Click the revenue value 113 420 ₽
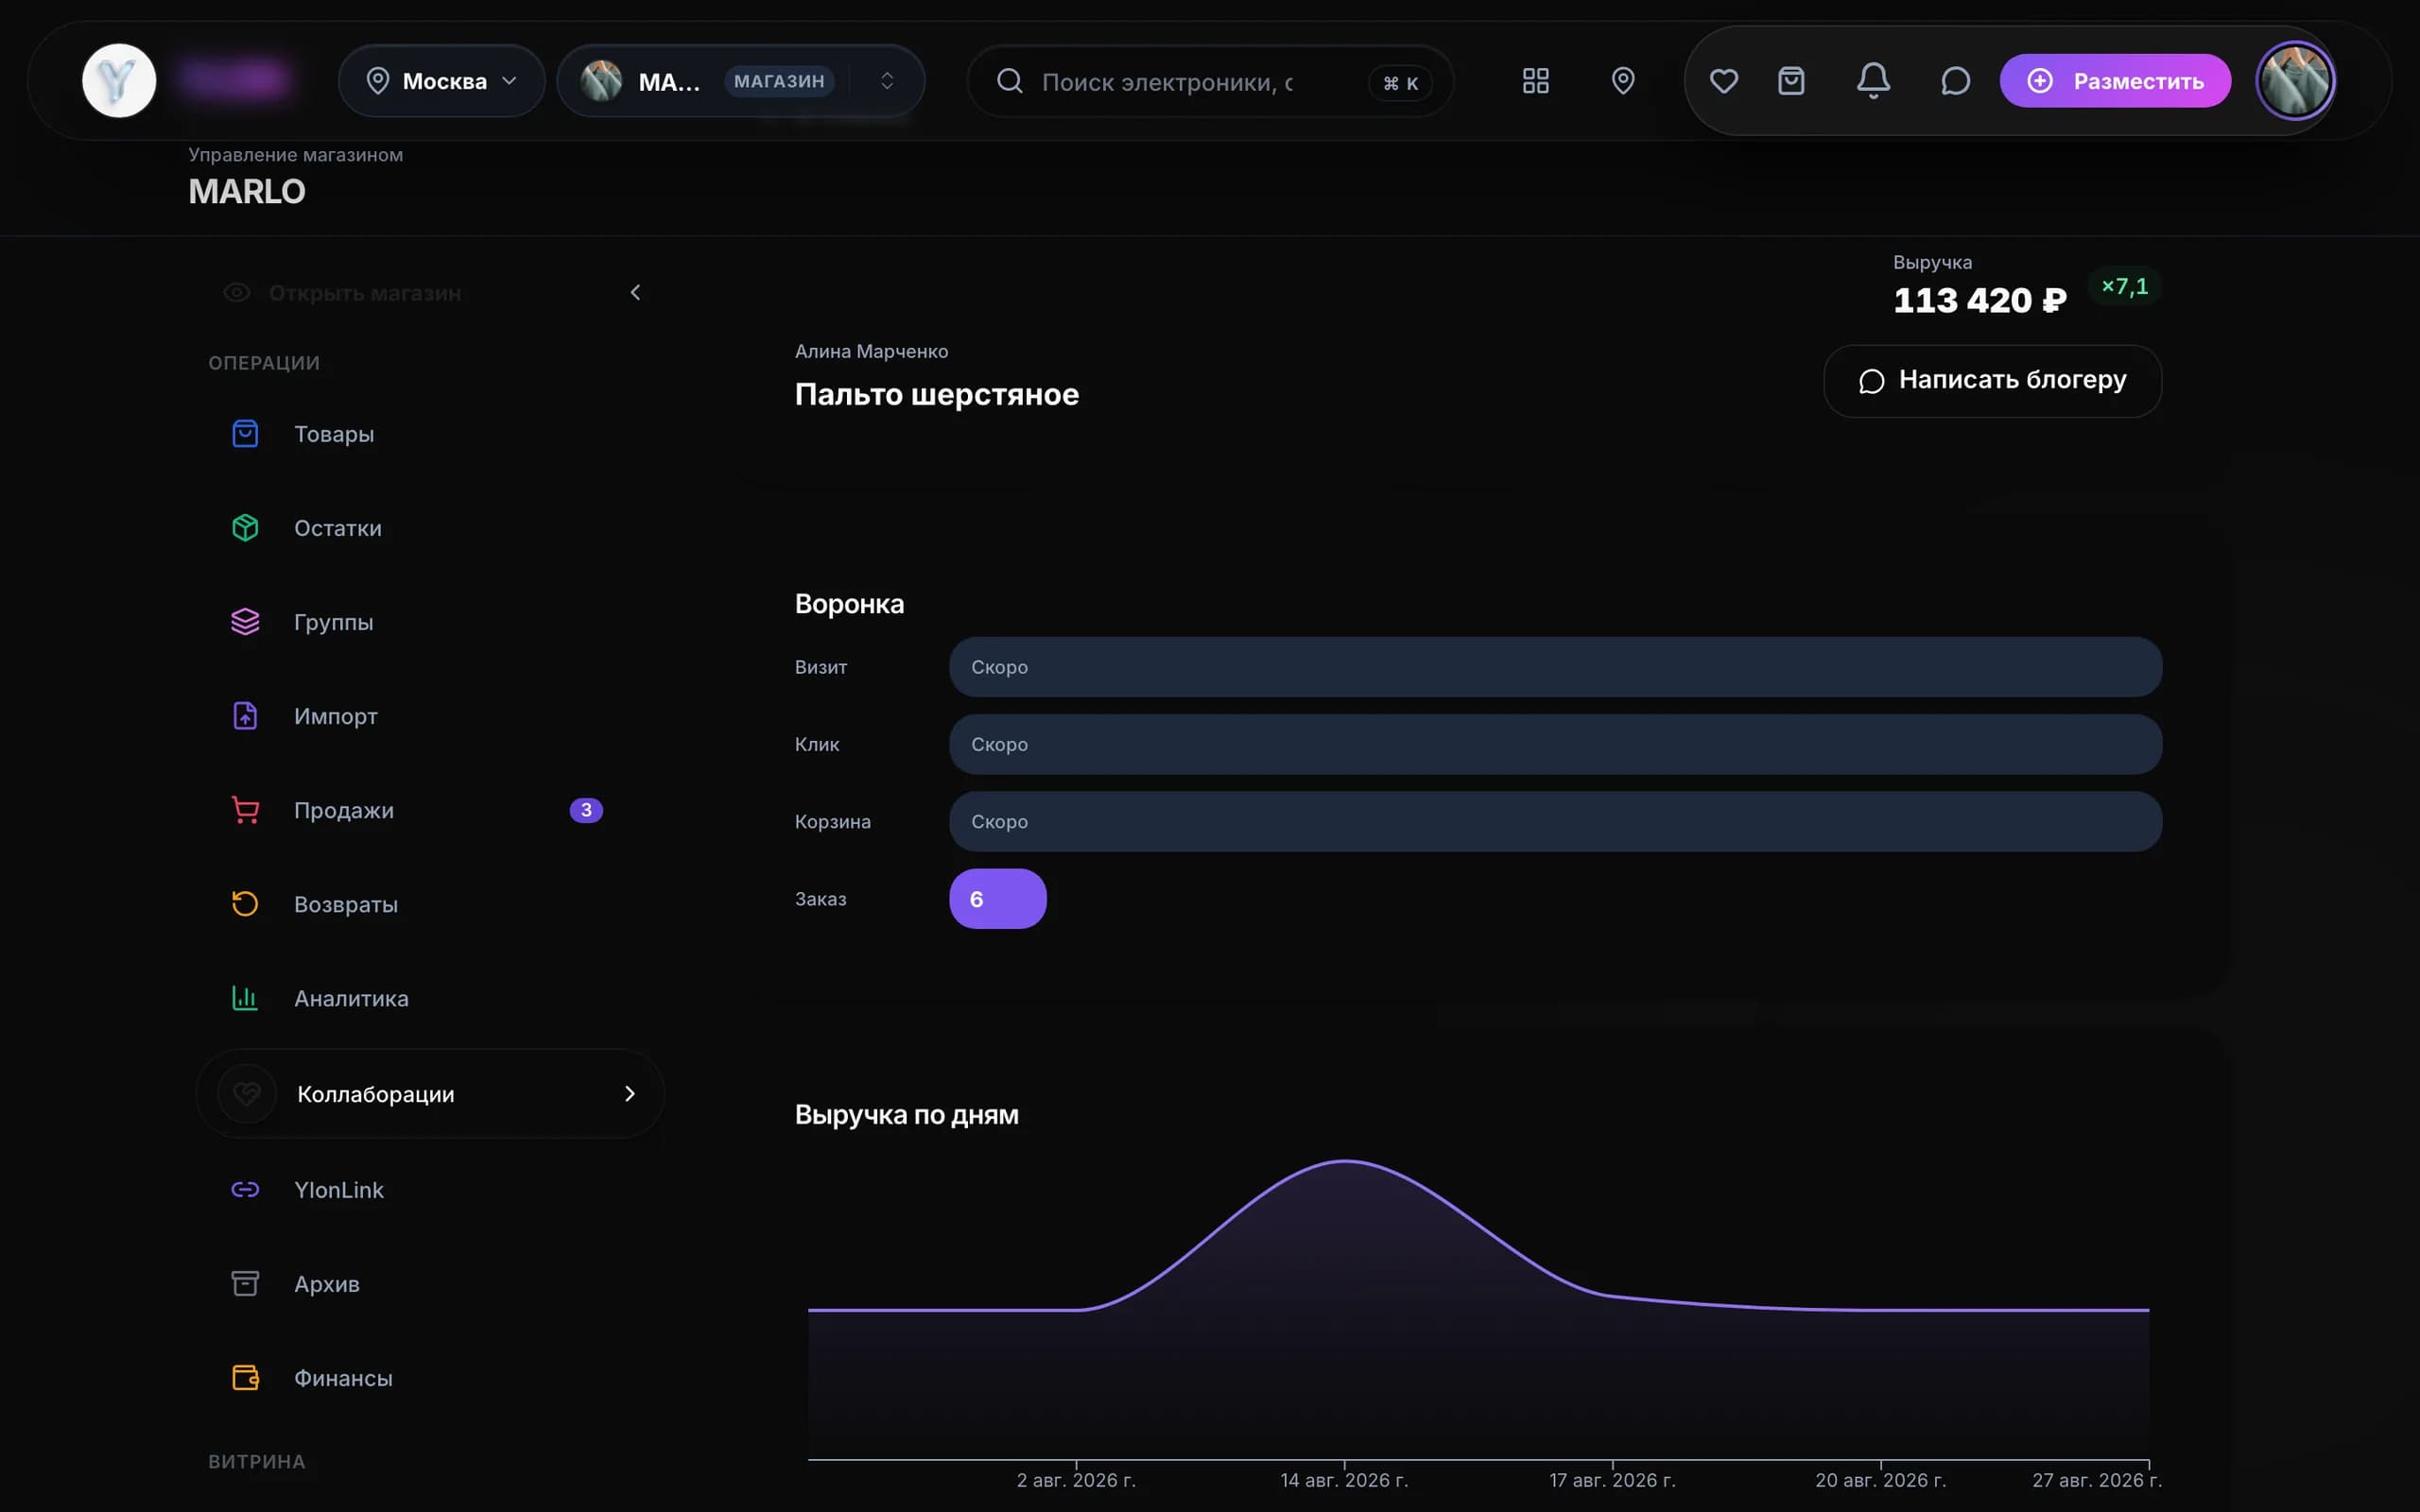Image resolution: width=2420 pixels, height=1512 pixels. click(1980, 300)
